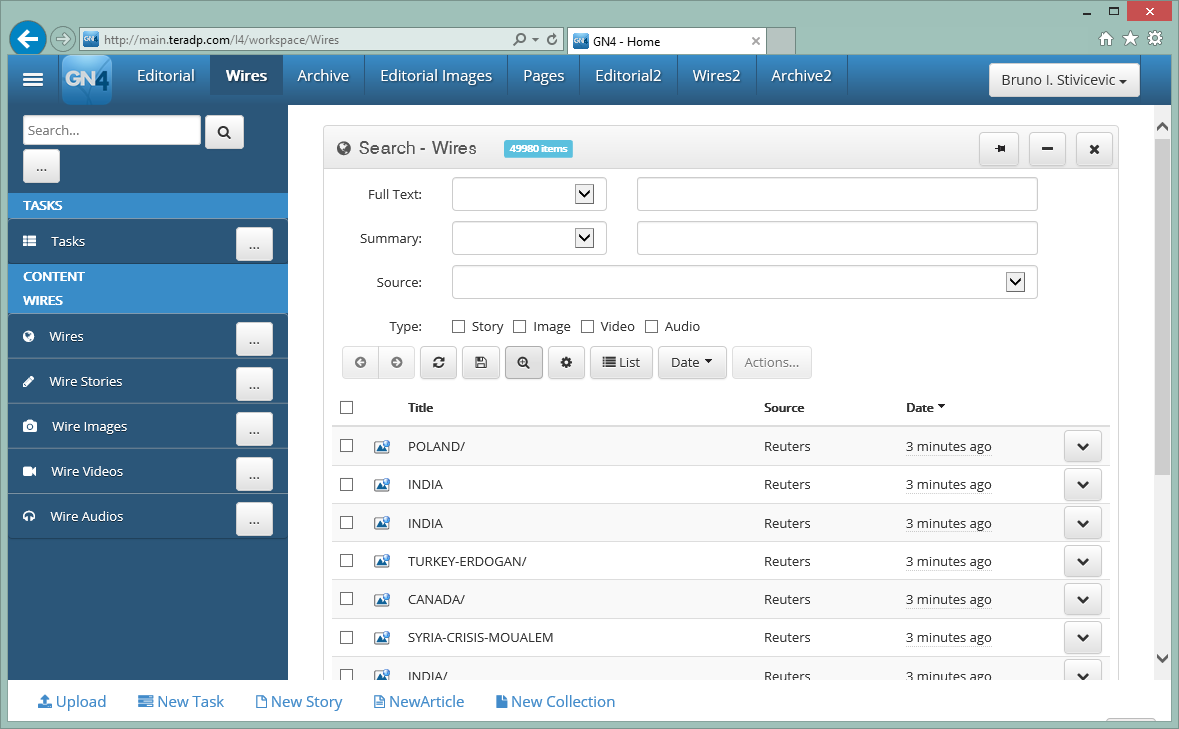This screenshot has height=729, width=1179.
Task: Minimize the Search - Wires panel
Action: click(x=1047, y=149)
